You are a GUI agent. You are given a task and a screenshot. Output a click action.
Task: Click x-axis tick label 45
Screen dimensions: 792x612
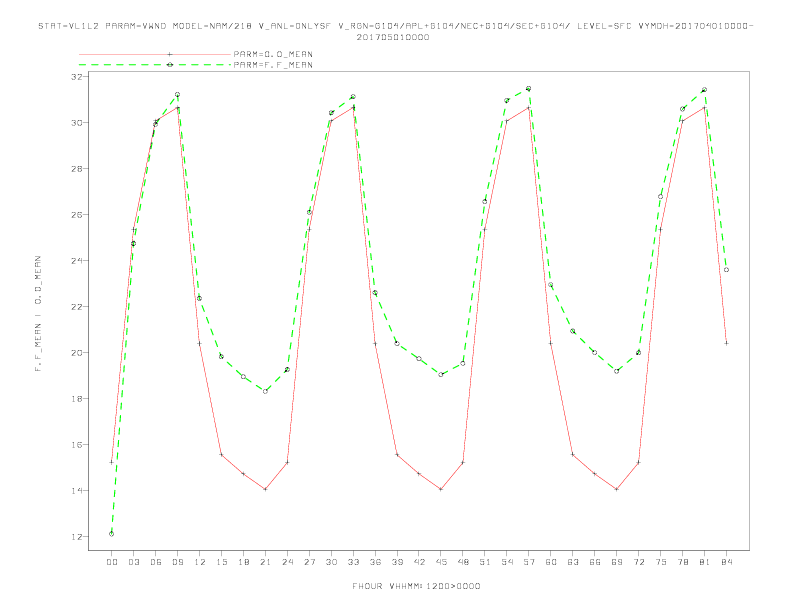pos(441,562)
